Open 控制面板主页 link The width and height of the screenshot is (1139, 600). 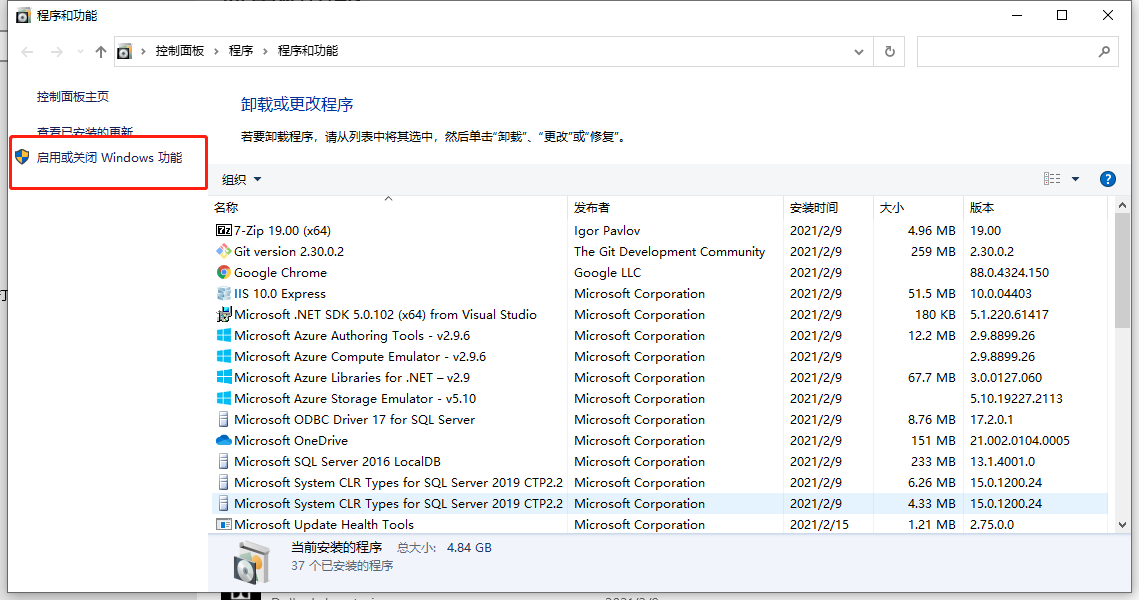(x=73, y=97)
